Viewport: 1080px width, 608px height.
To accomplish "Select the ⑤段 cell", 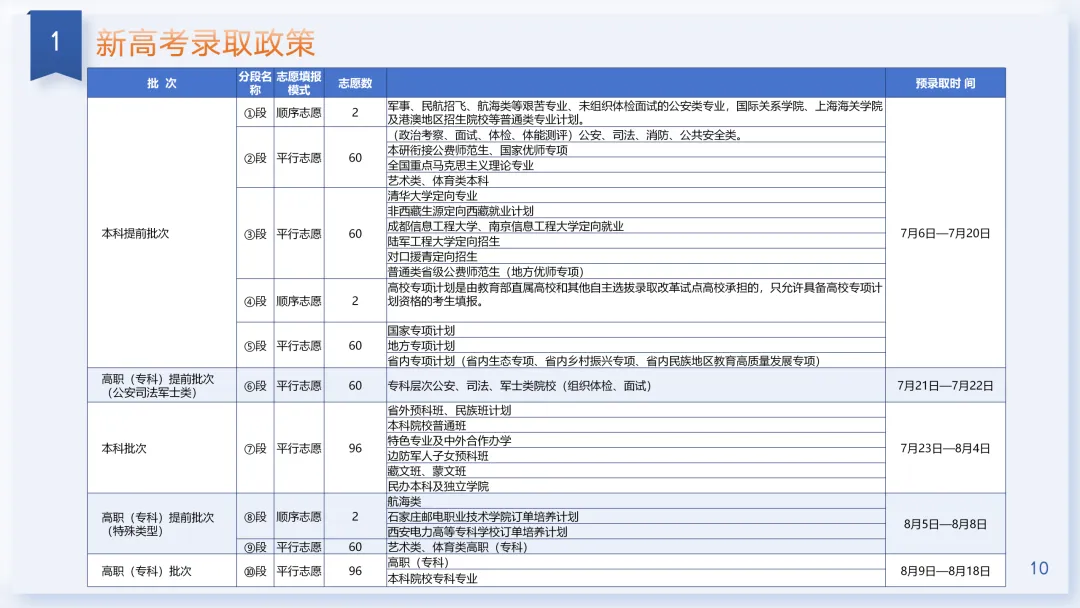I will coord(255,345).
